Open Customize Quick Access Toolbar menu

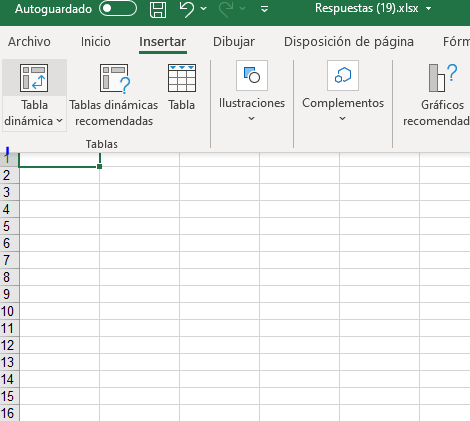(x=264, y=9)
